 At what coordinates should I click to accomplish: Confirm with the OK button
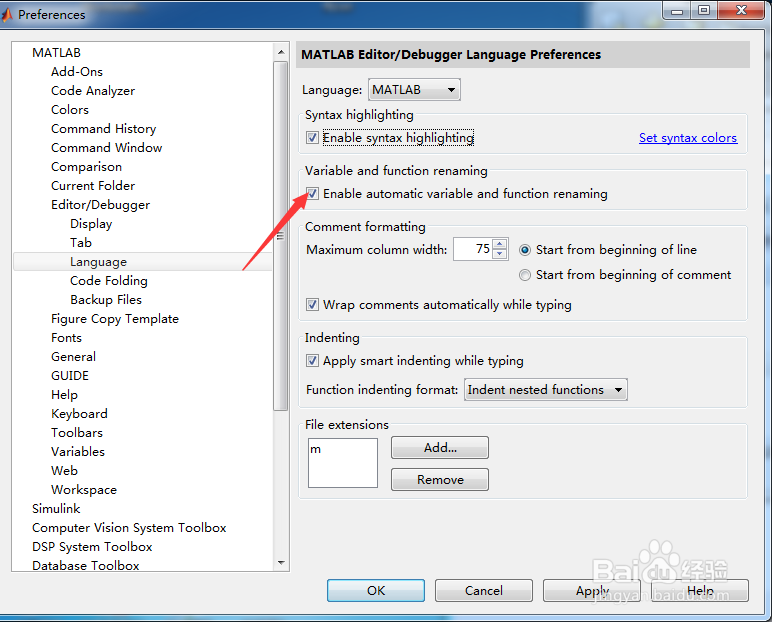pyautogui.click(x=376, y=590)
